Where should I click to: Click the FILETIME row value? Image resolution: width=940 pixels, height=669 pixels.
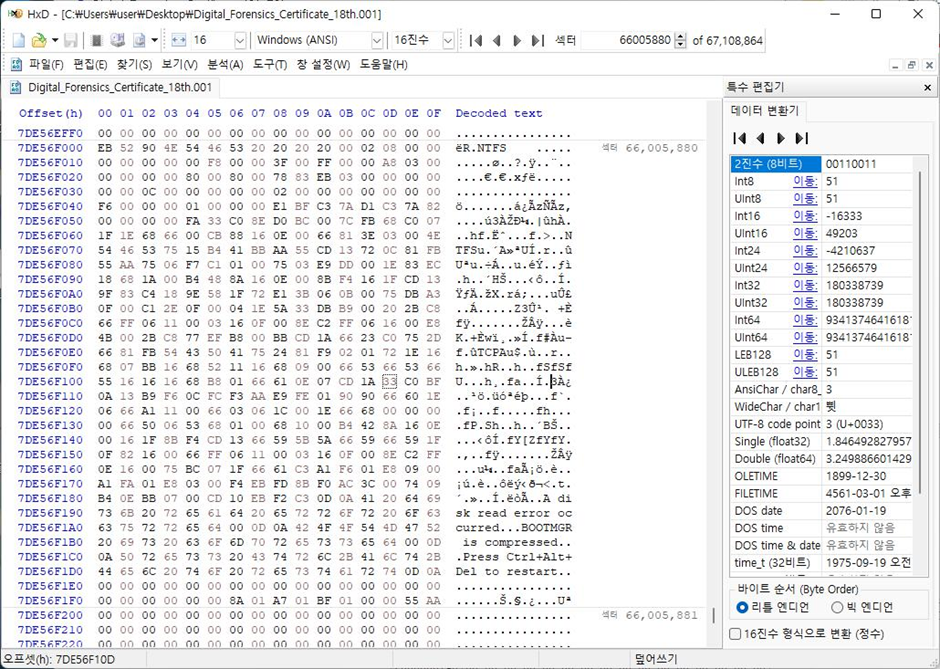868,494
